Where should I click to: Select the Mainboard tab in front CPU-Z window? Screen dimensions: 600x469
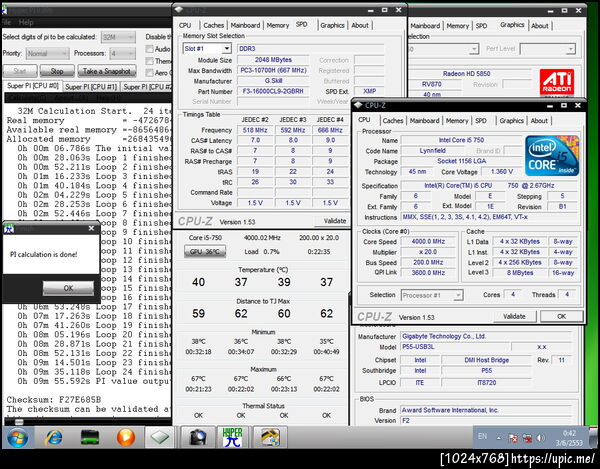pos(424,121)
